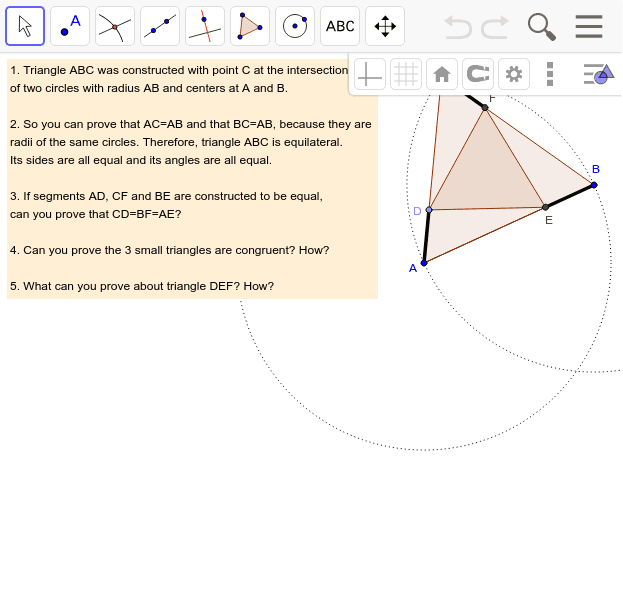
Task: Select the Circle with Center tool
Action: coord(295,26)
